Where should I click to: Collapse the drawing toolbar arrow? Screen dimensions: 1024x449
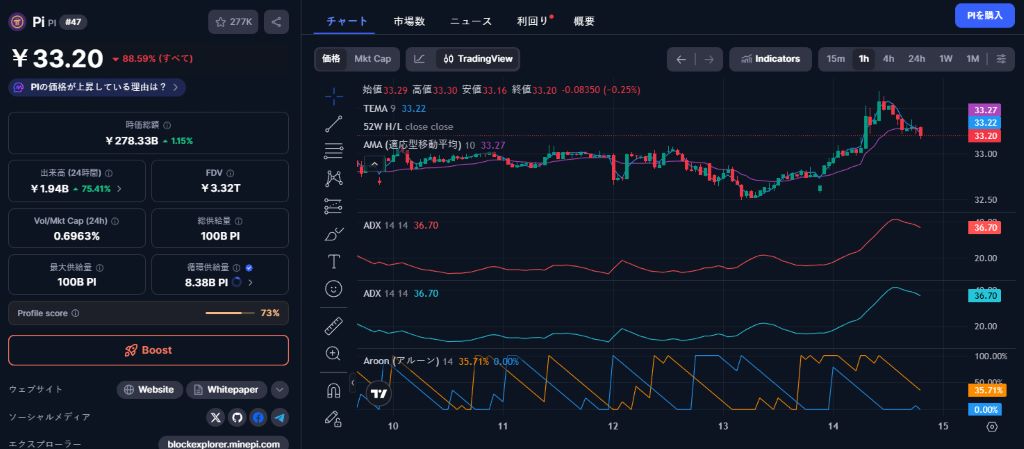[x=353, y=382]
